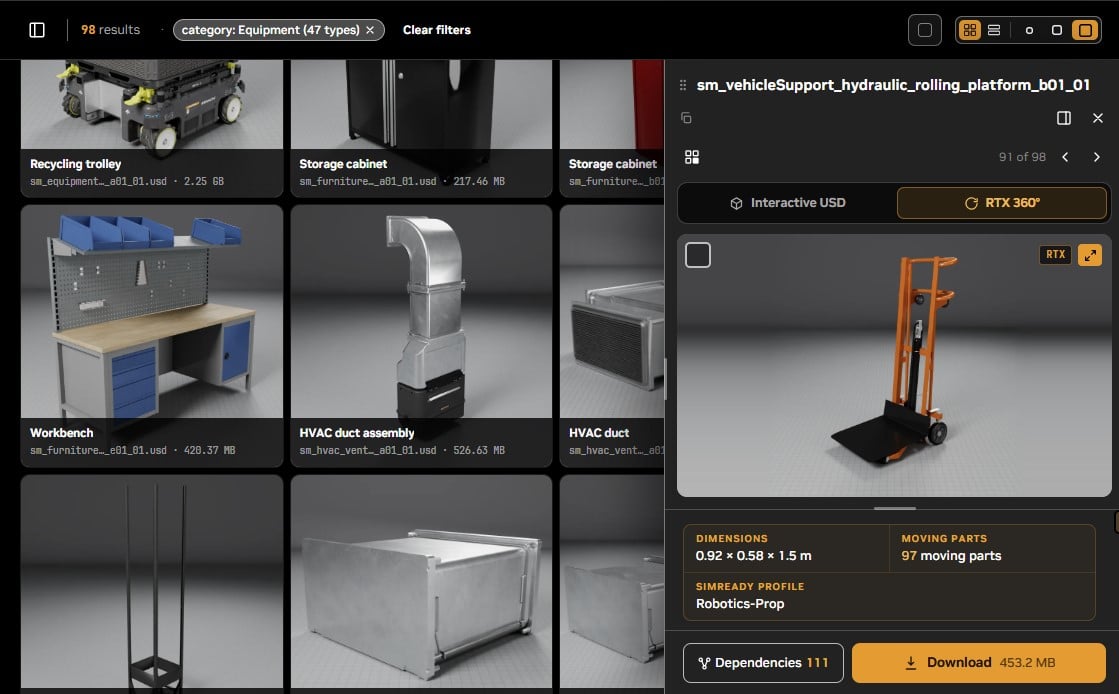The width and height of the screenshot is (1119, 694).
Task: Copy the asset name using copy icon
Action: pyautogui.click(x=687, y=118)
